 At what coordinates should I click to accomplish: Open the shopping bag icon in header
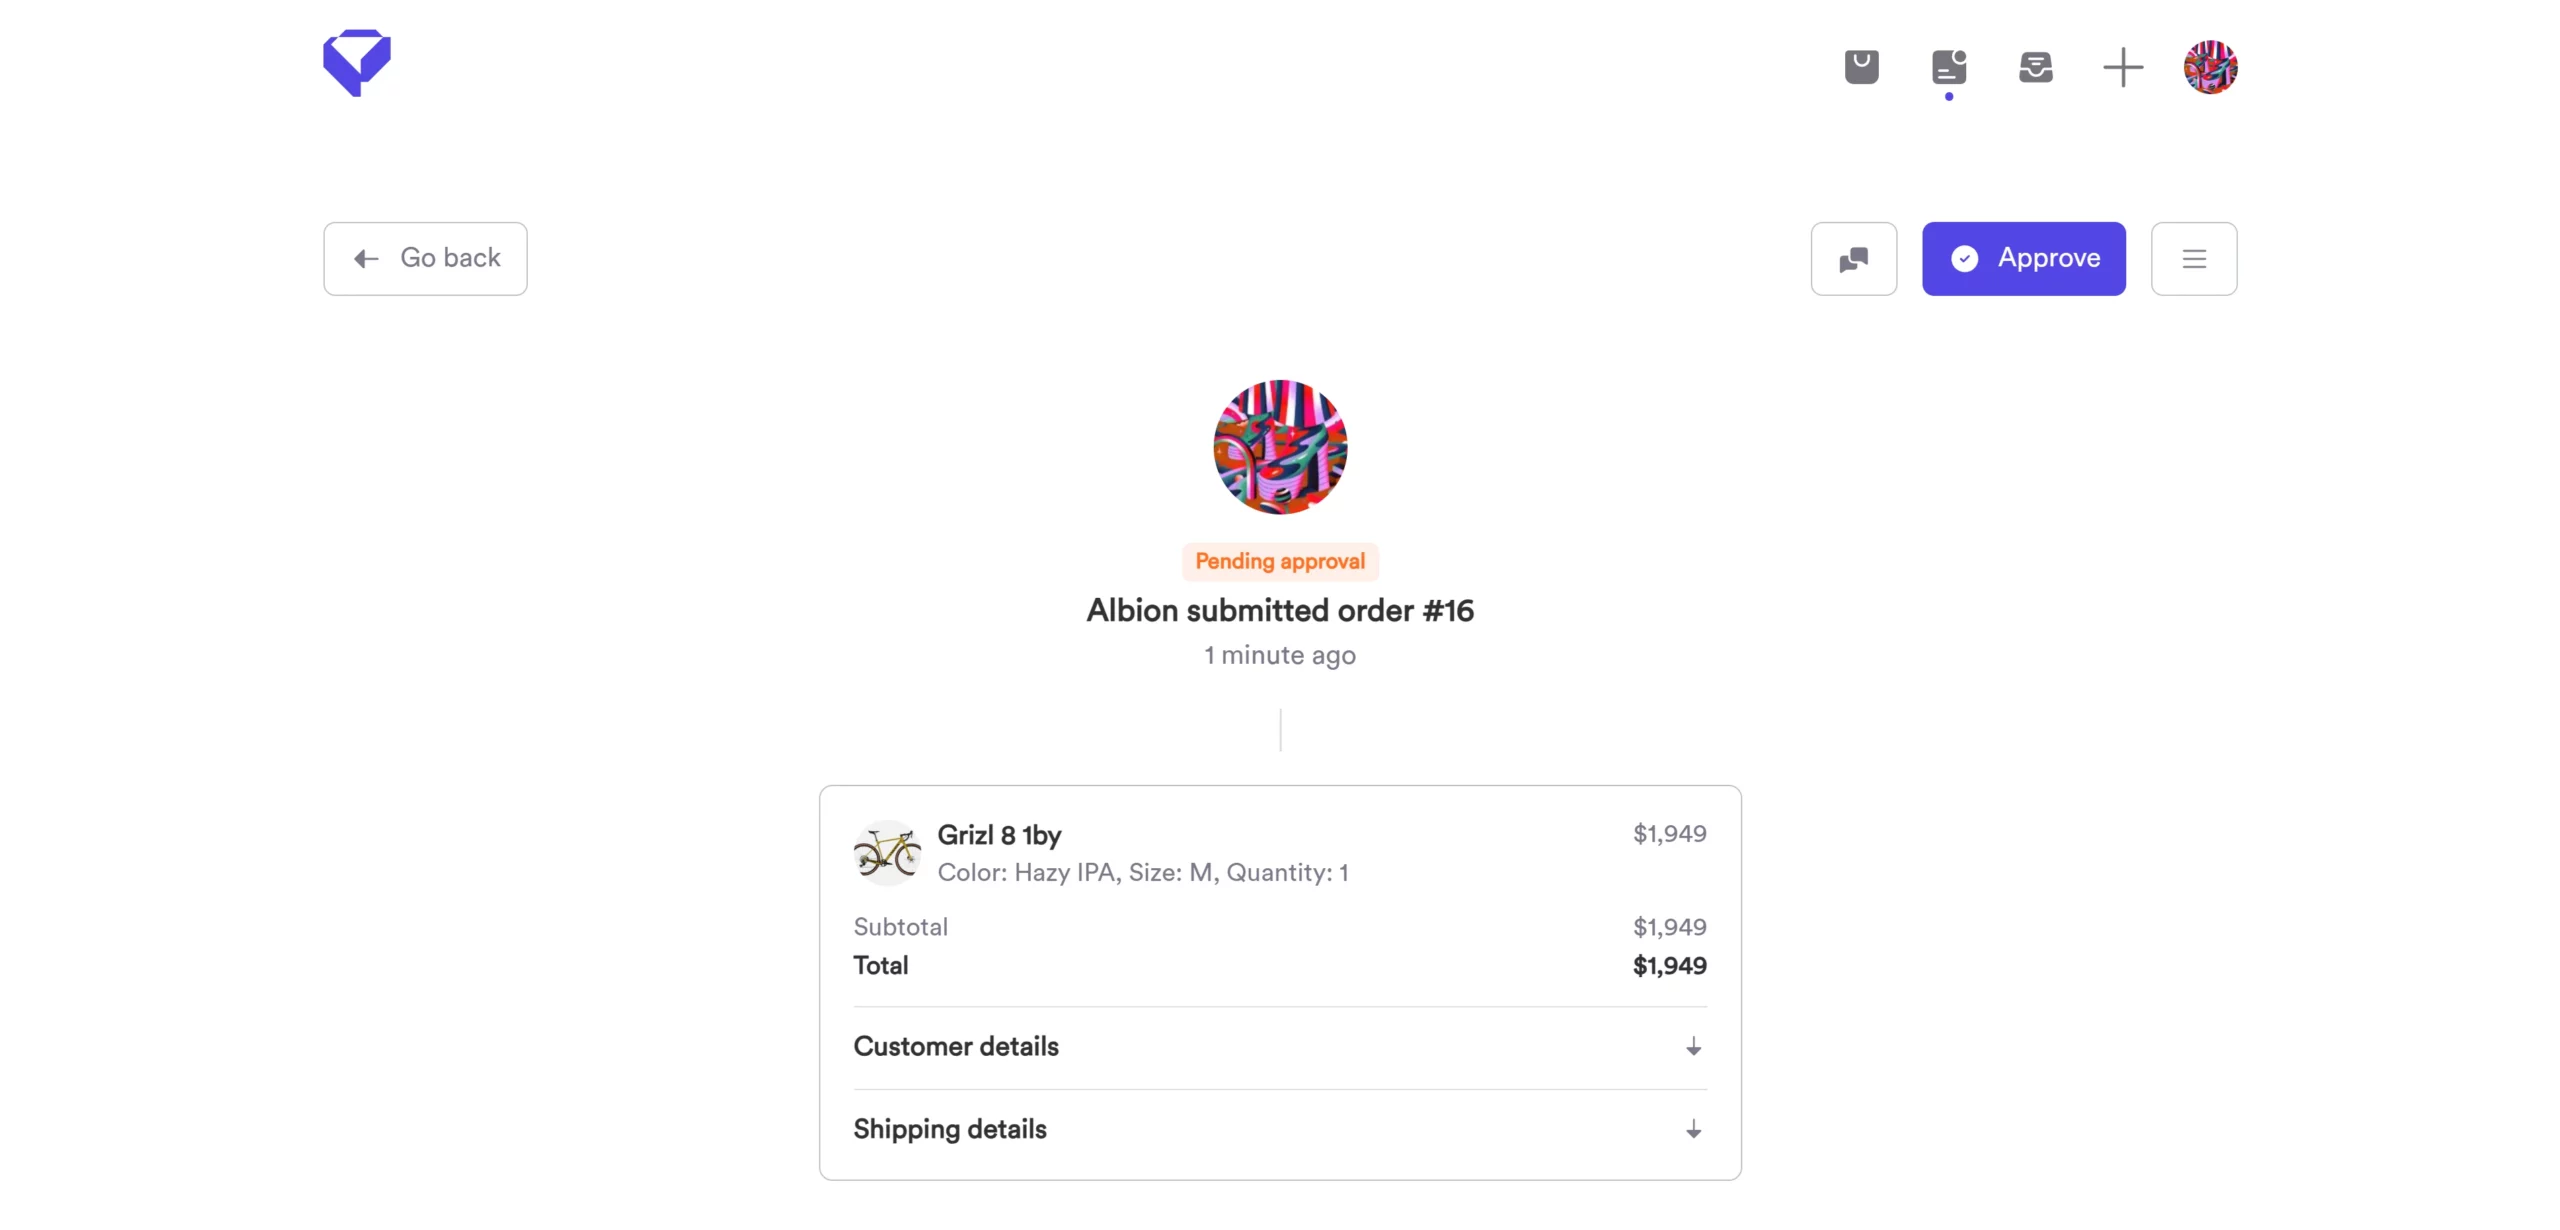(1861, 67)
